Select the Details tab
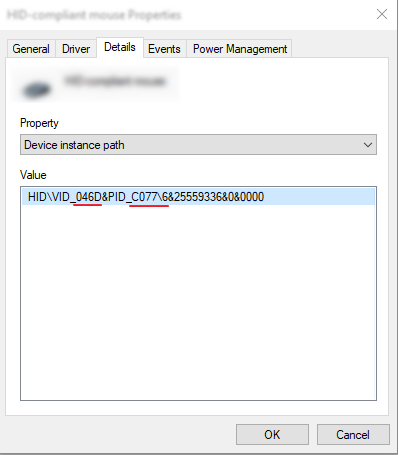The image size is (399, 455). click(120, 47)
